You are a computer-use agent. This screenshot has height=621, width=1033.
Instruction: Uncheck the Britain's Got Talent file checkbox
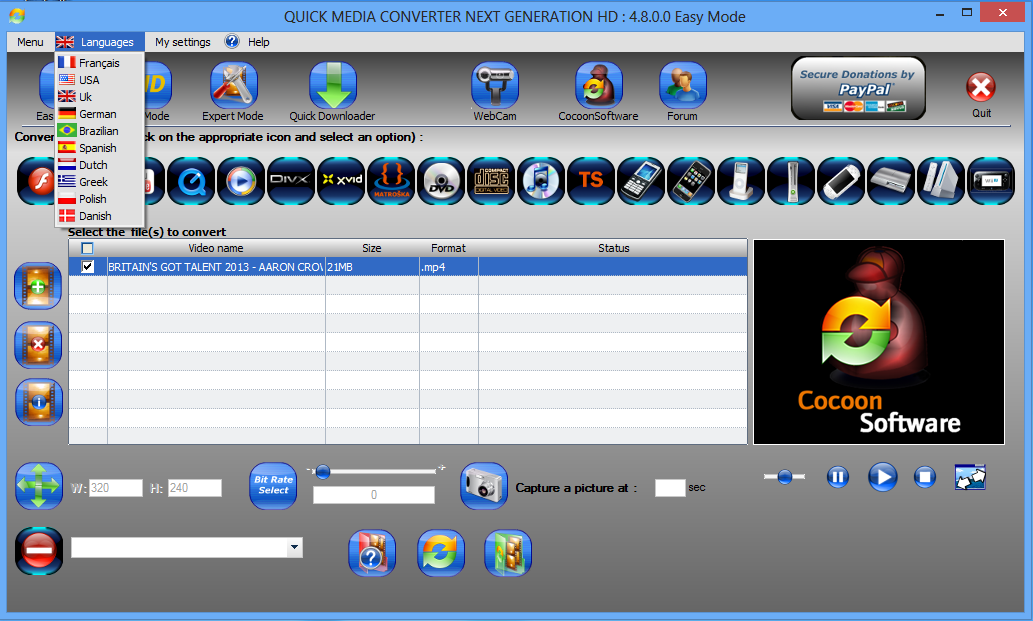(87, 267)
